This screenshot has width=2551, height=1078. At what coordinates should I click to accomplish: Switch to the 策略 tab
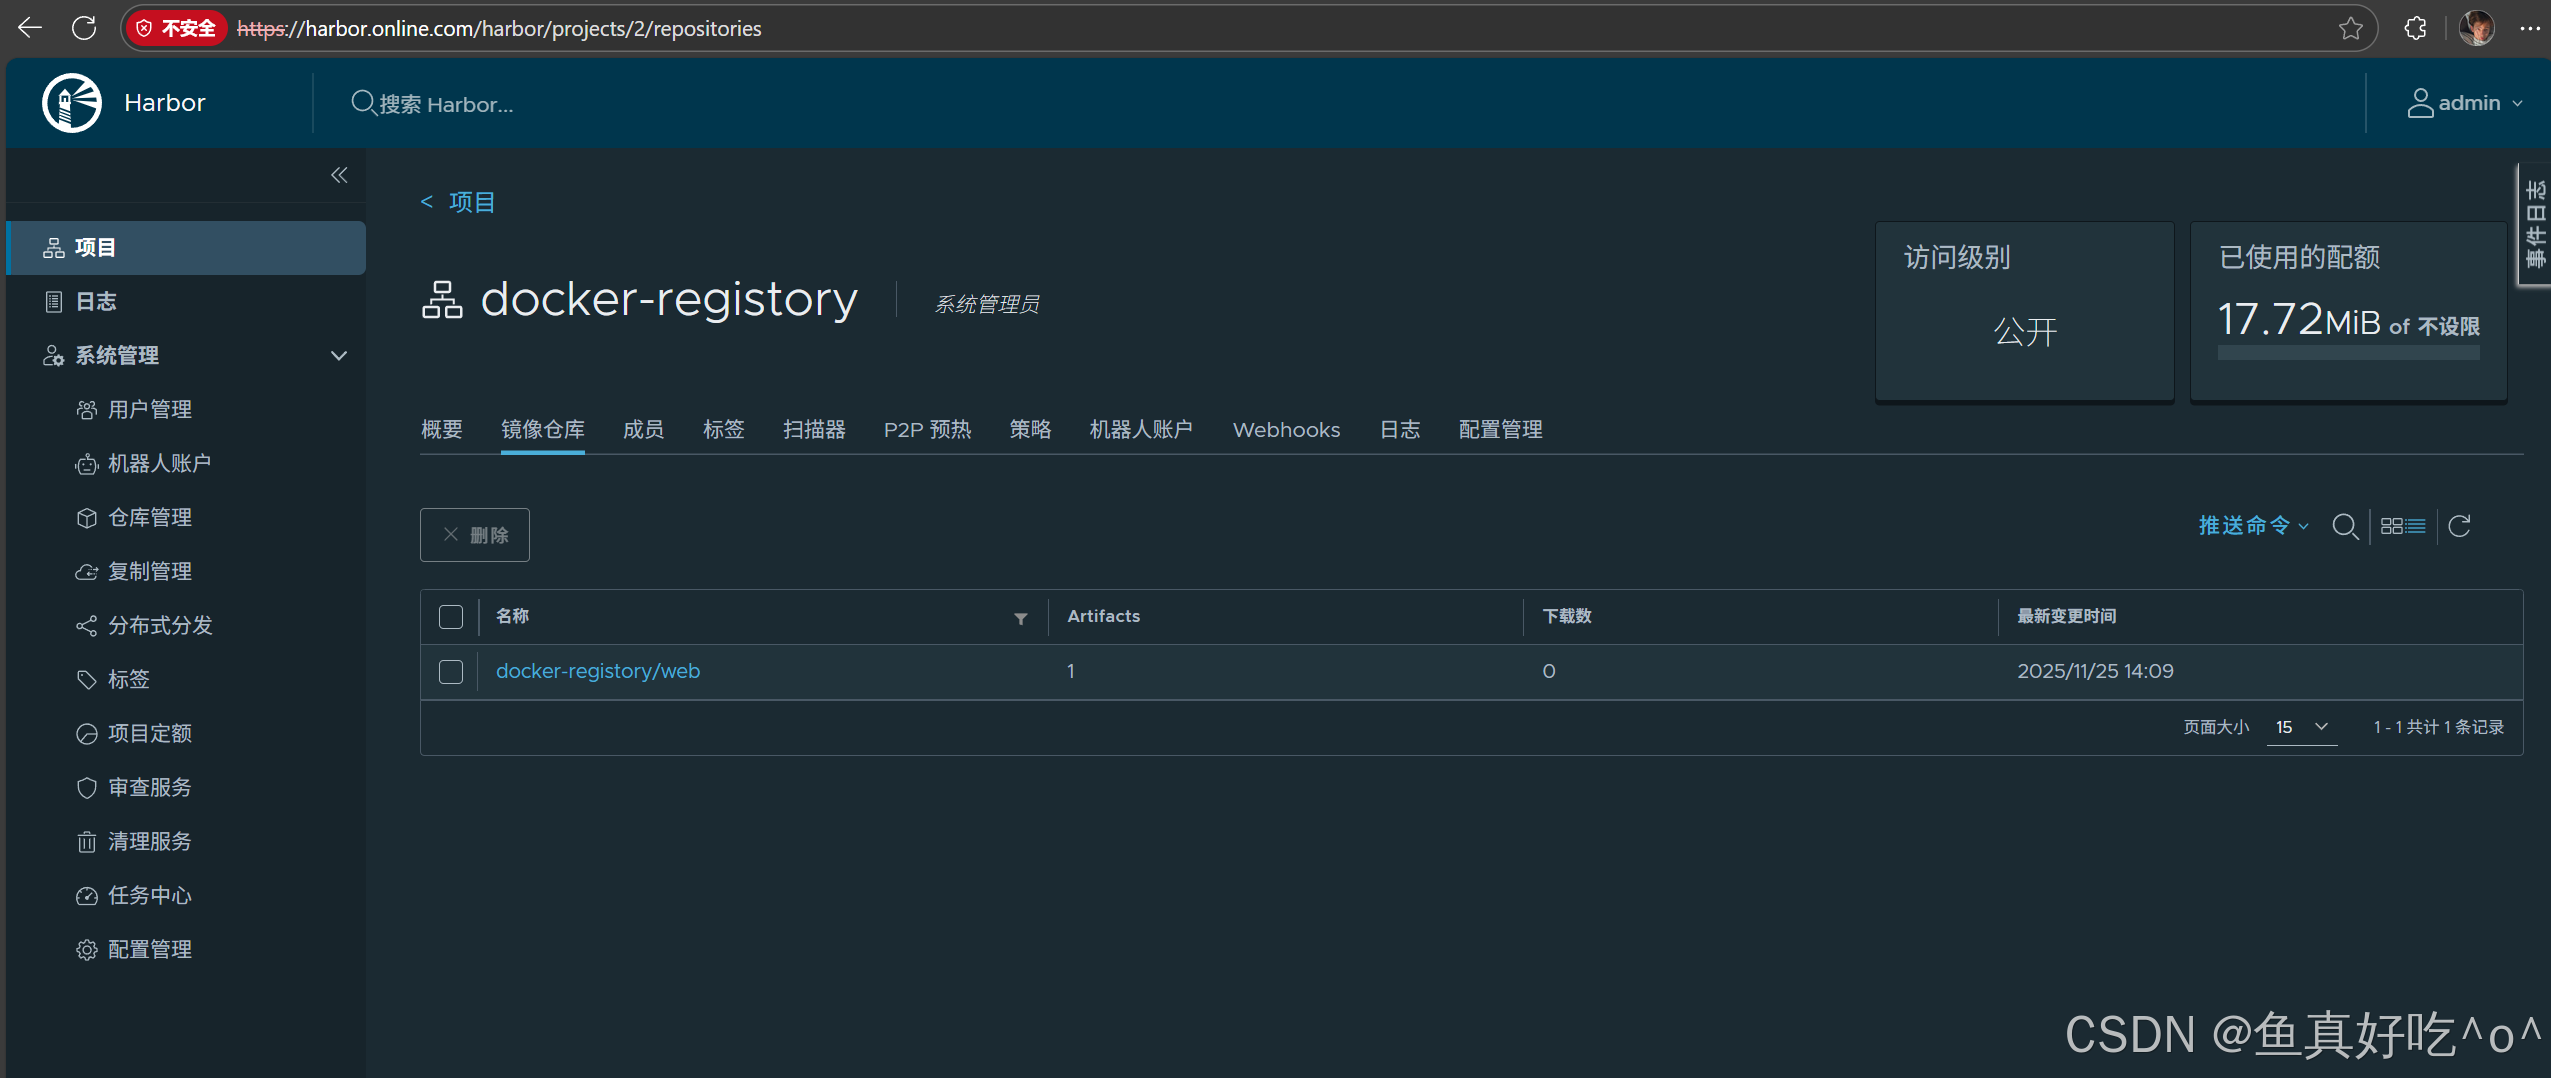[1031, 430]
